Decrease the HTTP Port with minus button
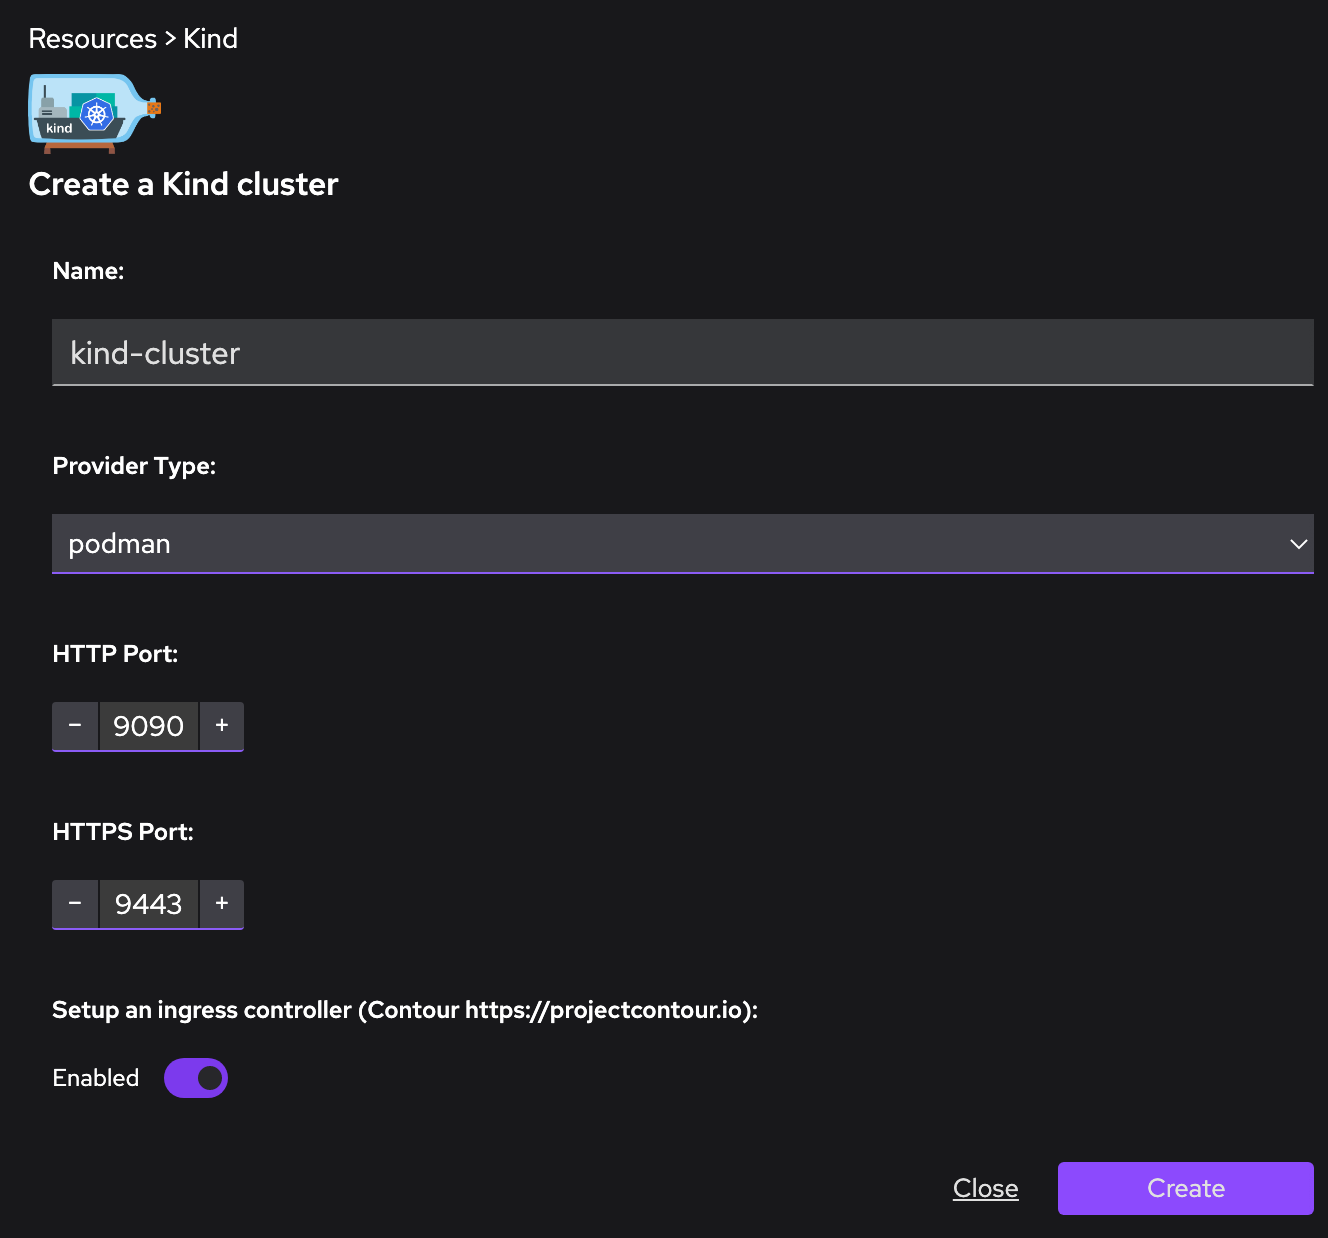 75,725
